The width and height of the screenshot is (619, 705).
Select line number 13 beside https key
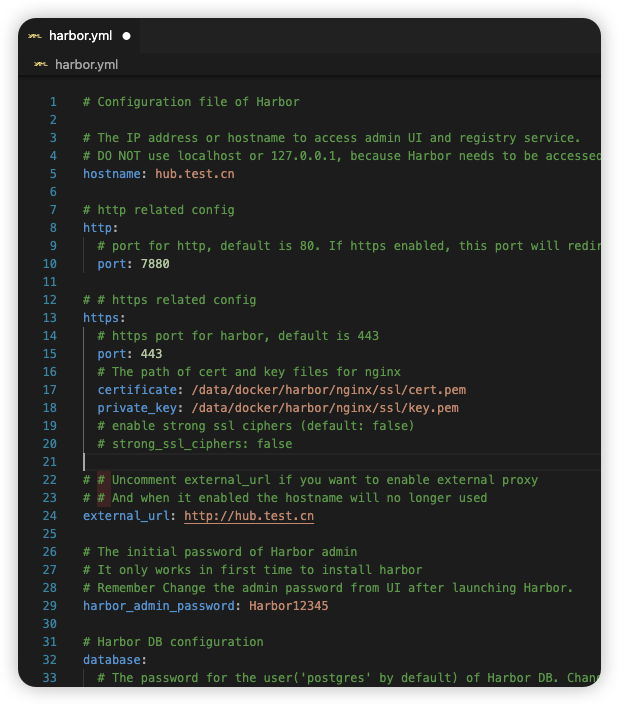[x=51, y=318]
